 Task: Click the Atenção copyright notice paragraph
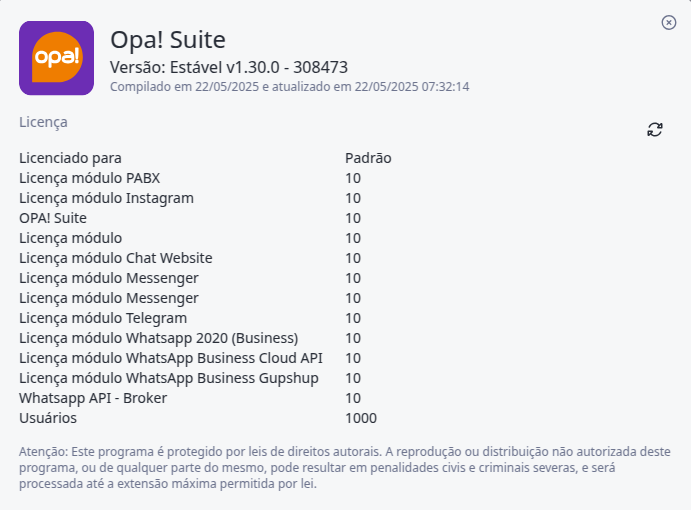(x=345, y=468)
